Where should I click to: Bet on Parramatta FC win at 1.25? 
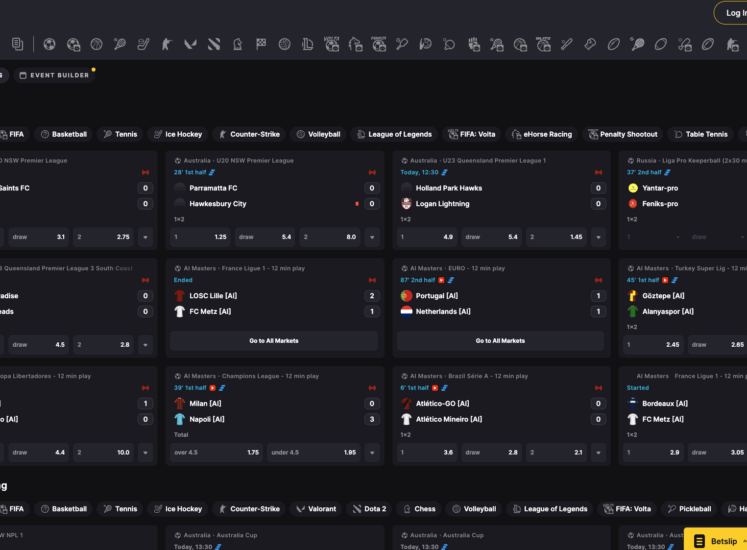[x=200, y=237]
